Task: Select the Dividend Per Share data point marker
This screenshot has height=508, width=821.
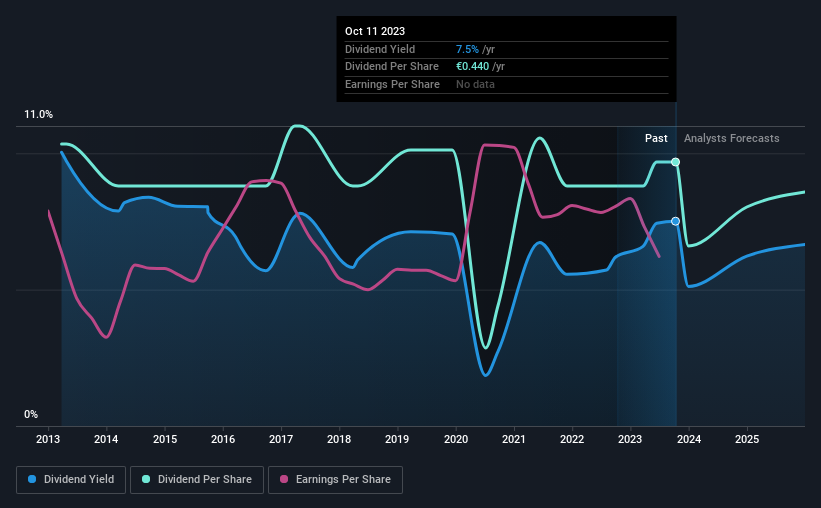Action: pos(675,162)
